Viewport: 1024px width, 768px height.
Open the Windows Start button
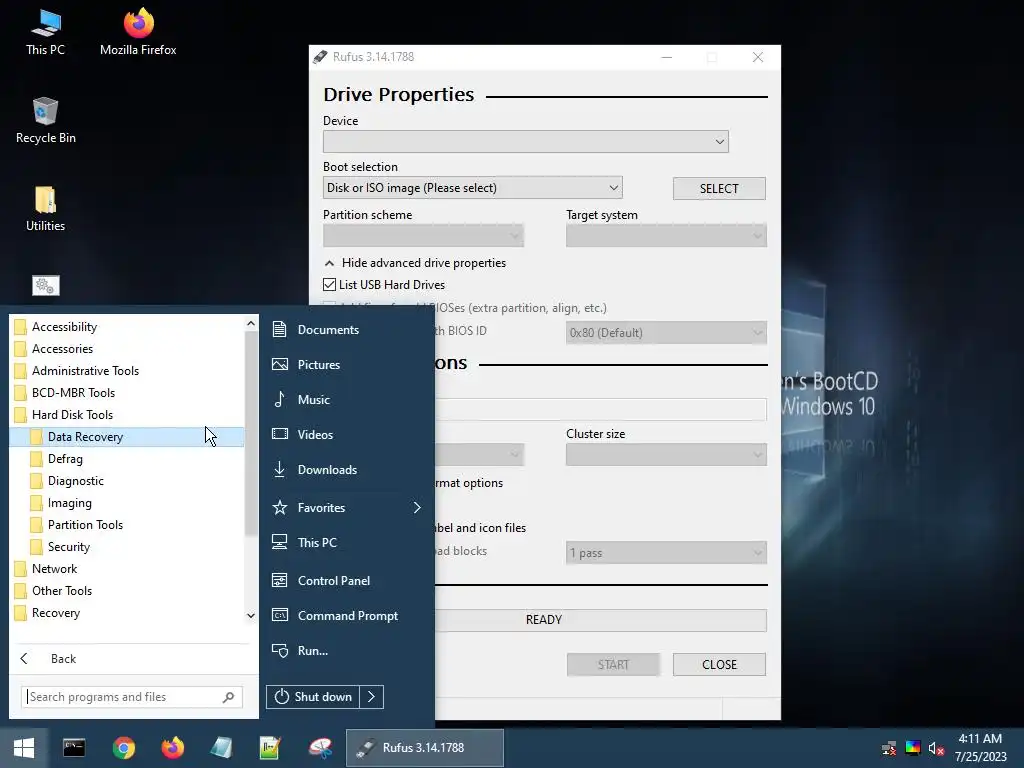pos(24,748)
